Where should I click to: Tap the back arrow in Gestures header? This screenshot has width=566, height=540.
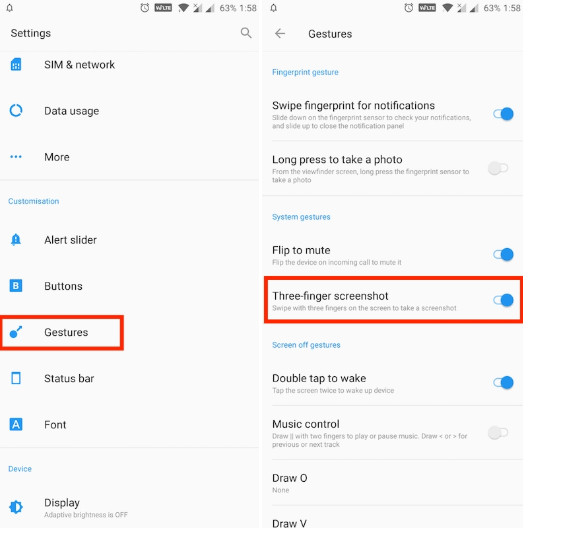click(x=280, y=34)
